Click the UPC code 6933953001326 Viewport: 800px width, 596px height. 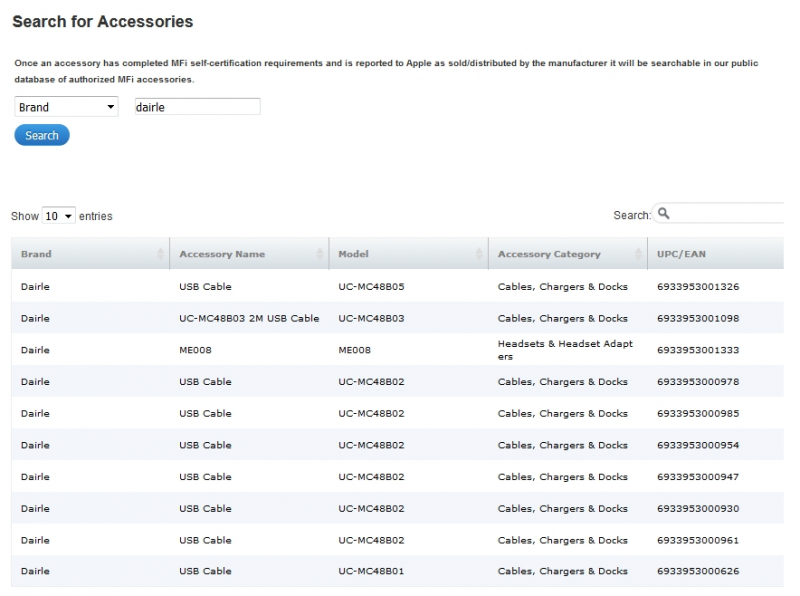(698, 287)
